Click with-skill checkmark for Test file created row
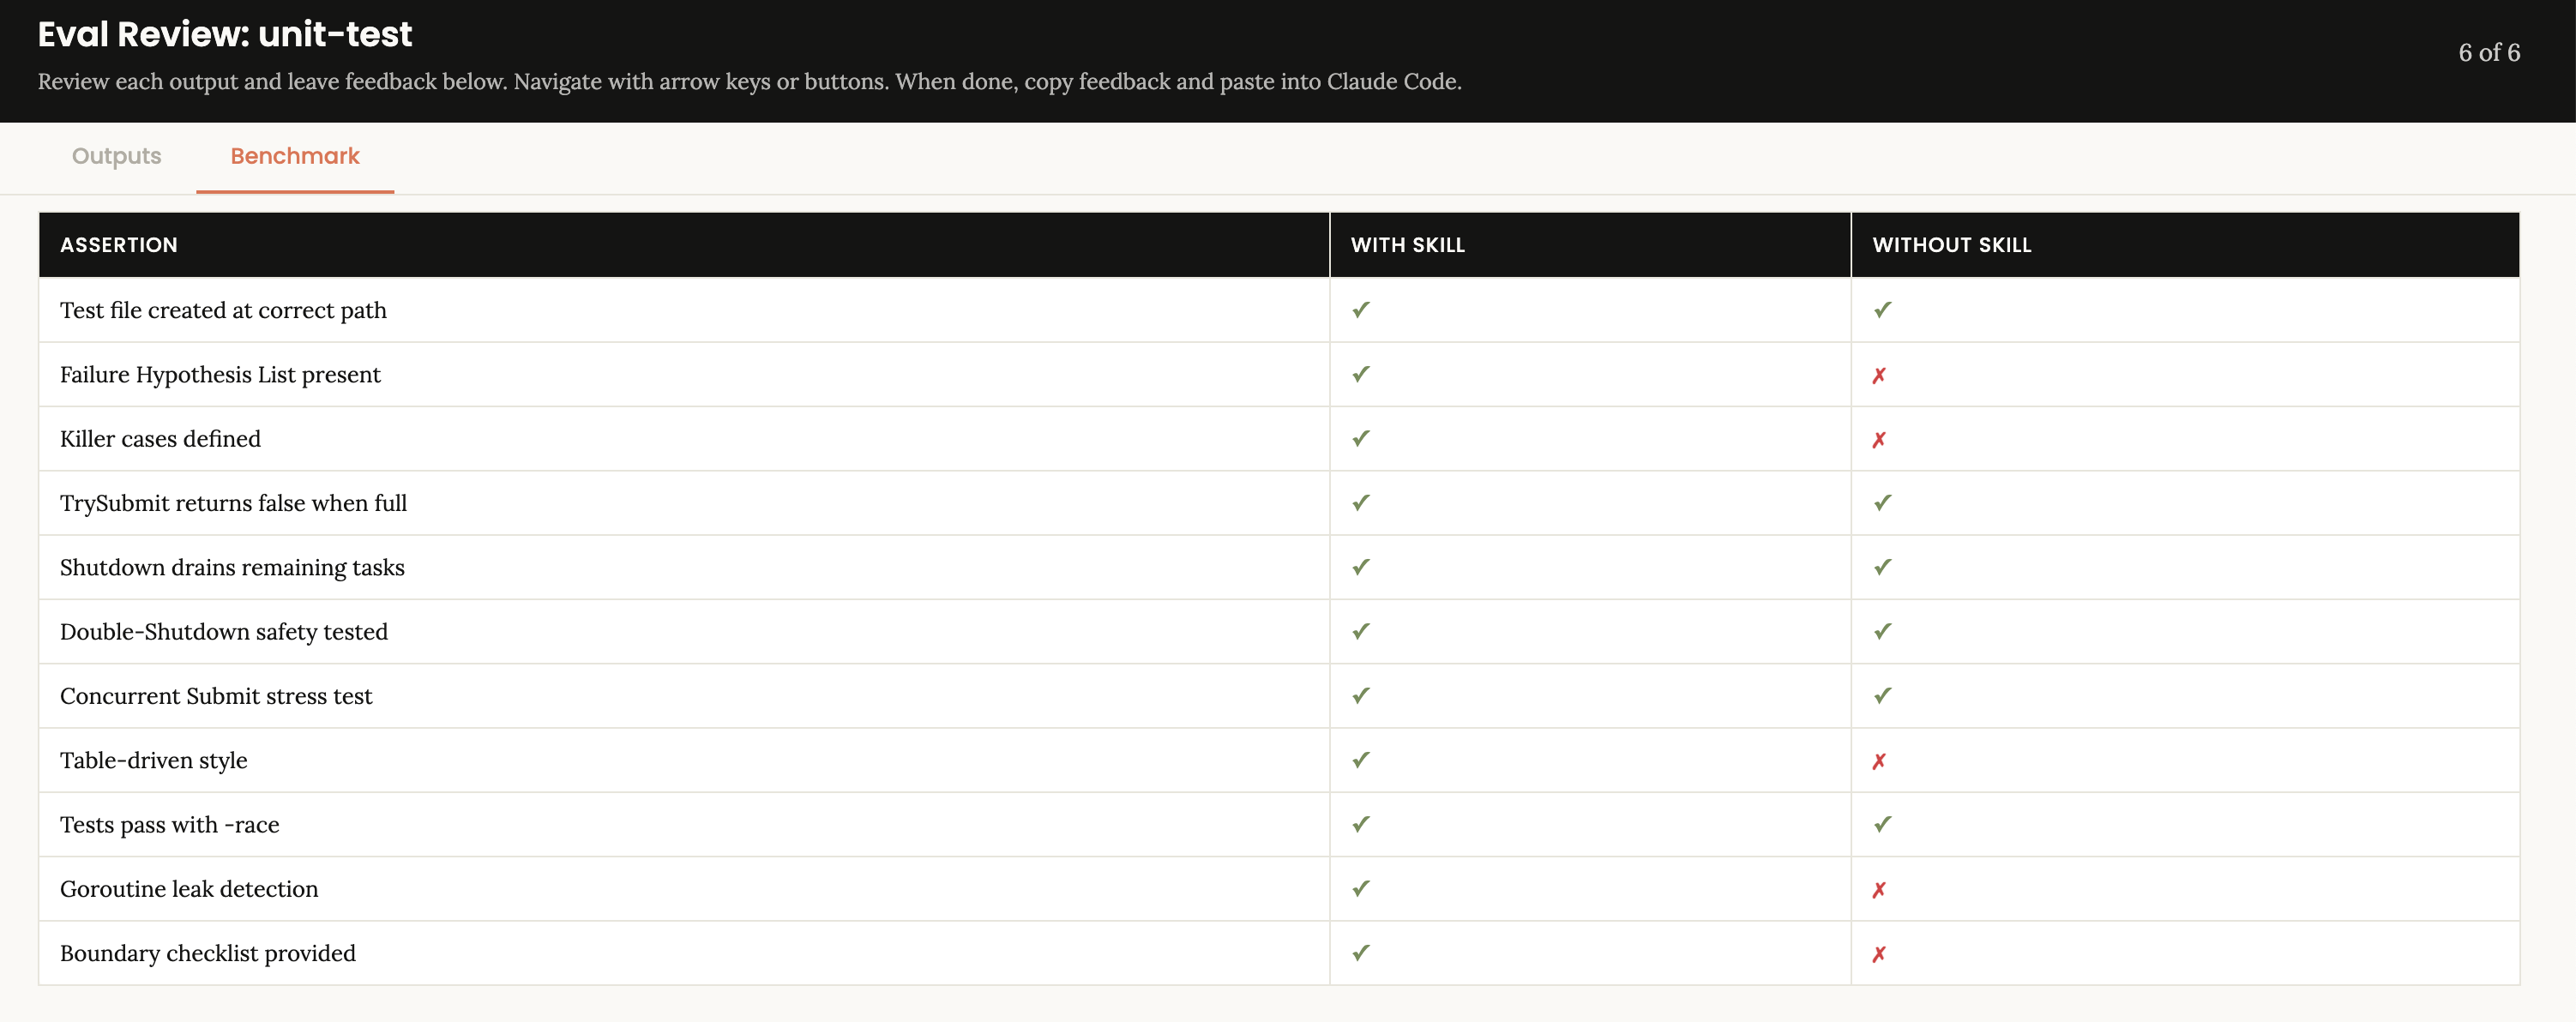The image size is (2576, 1022). tap(1360, 310)
